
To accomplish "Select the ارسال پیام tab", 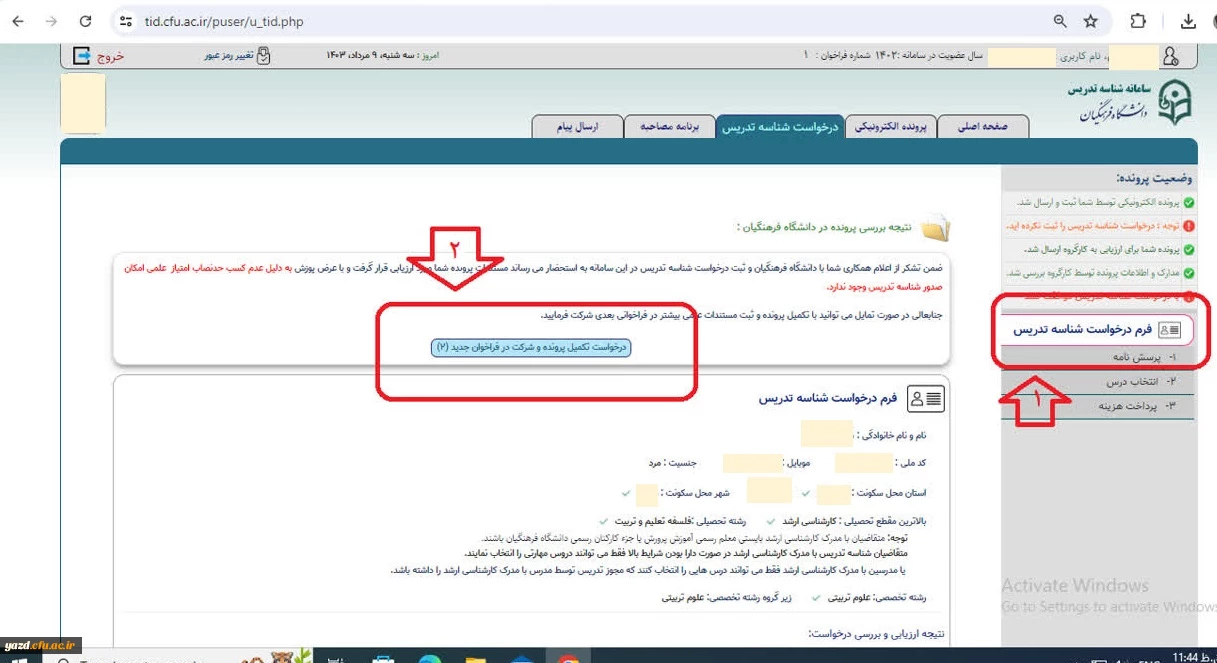I will pyautogui.click(x=577, y=127).
